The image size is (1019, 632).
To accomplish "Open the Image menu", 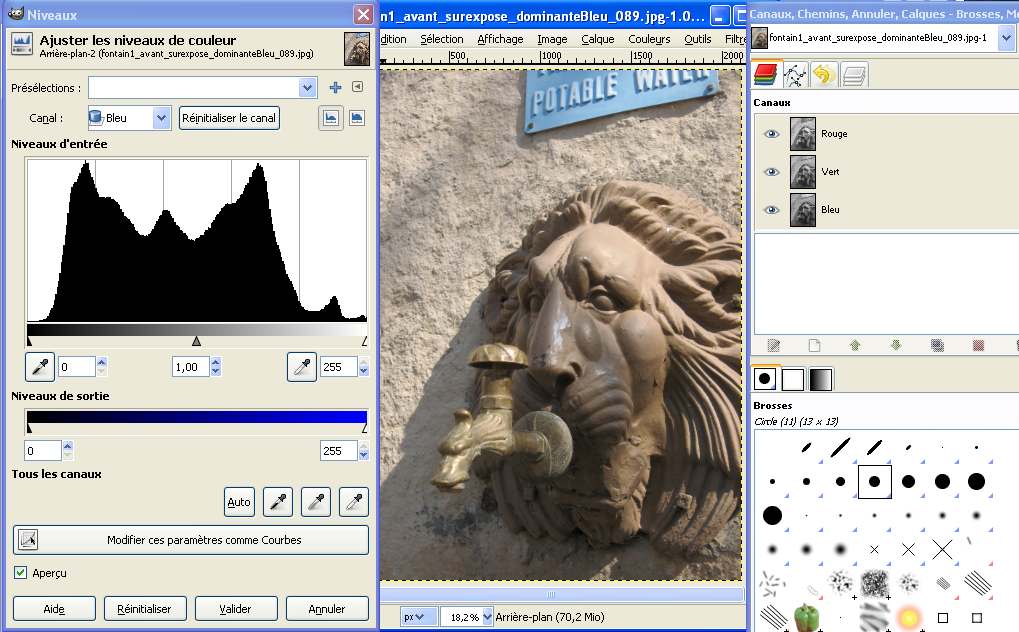I will pos(552,40).
